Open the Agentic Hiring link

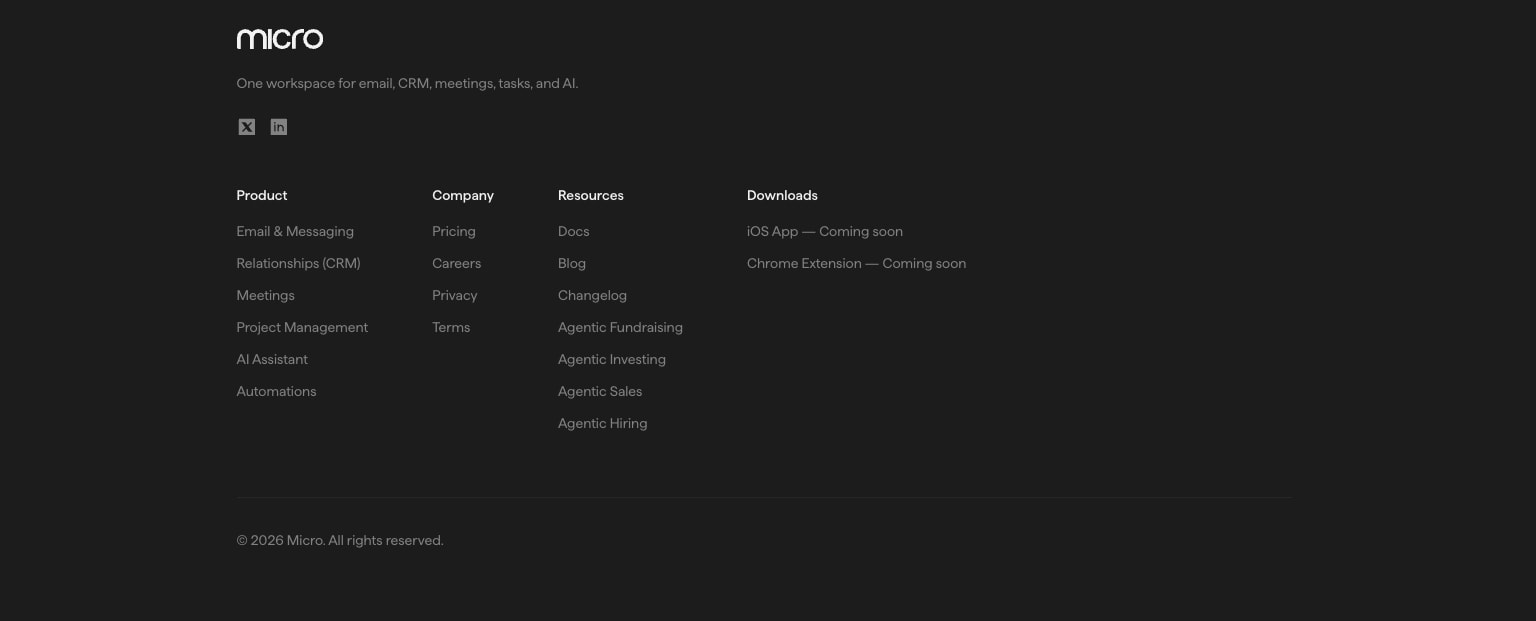click(x=603, y=423)
